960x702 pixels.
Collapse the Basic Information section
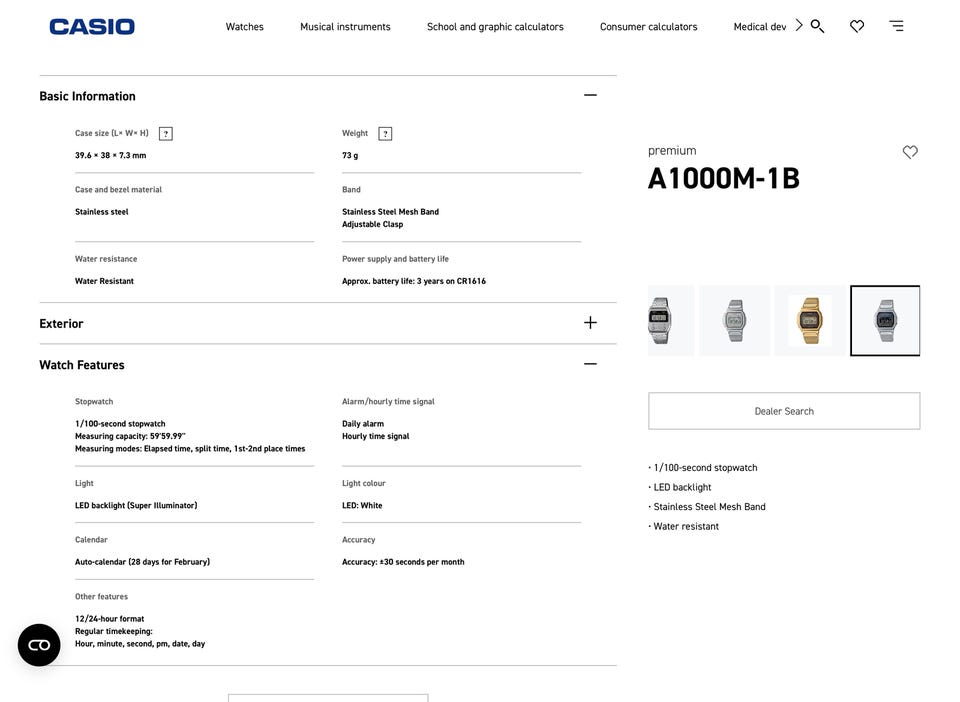point(590,96)
